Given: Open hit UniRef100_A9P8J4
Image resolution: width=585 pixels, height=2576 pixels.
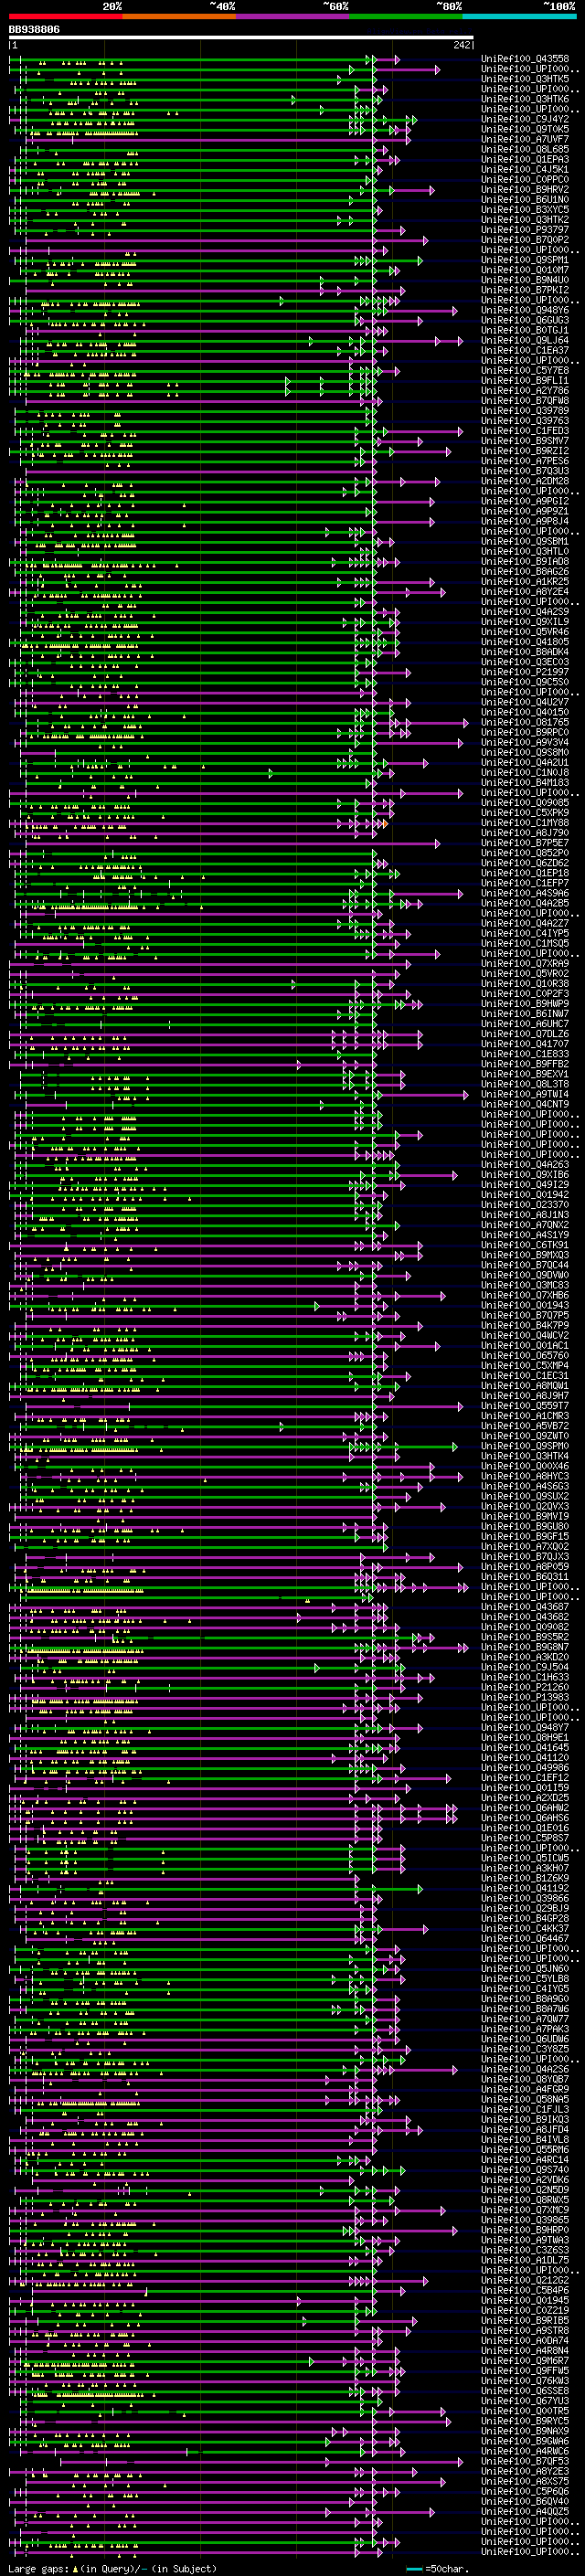Looking at the screenshot, I should coord(524,521).
